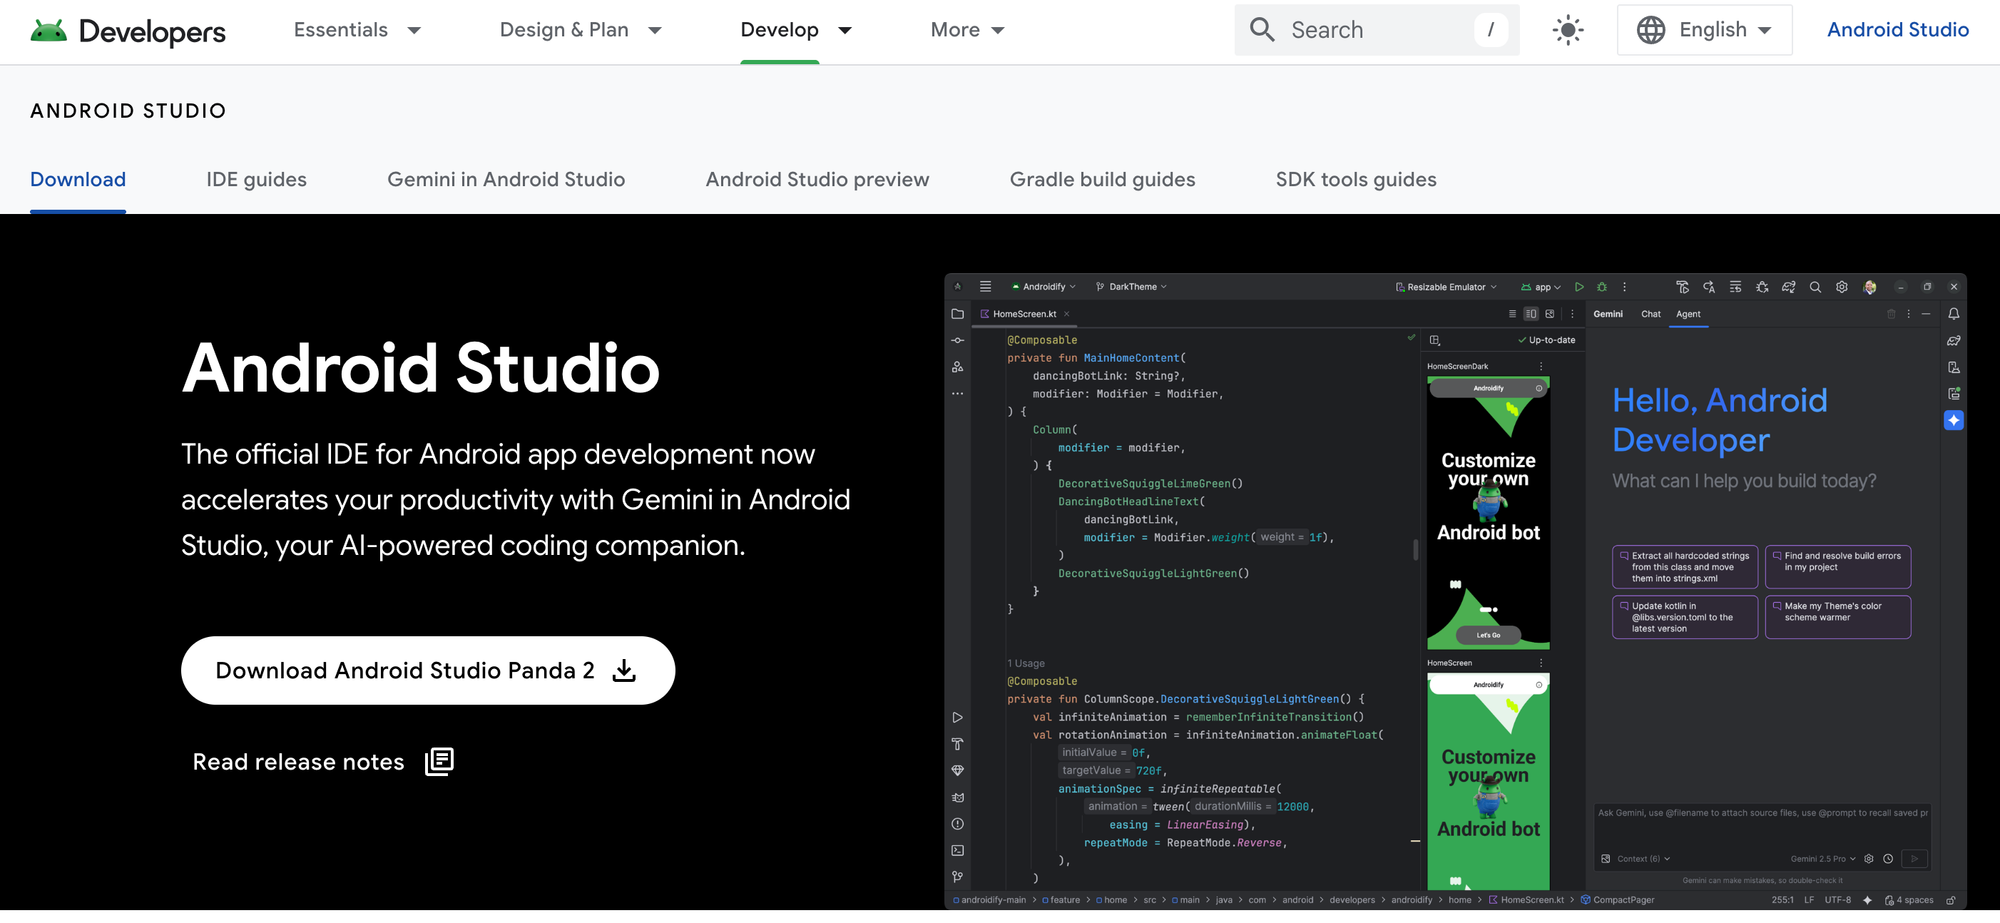Open the Gemini in Android Studio tab
Screen dimensions: 2000x923
coord(506,180)
